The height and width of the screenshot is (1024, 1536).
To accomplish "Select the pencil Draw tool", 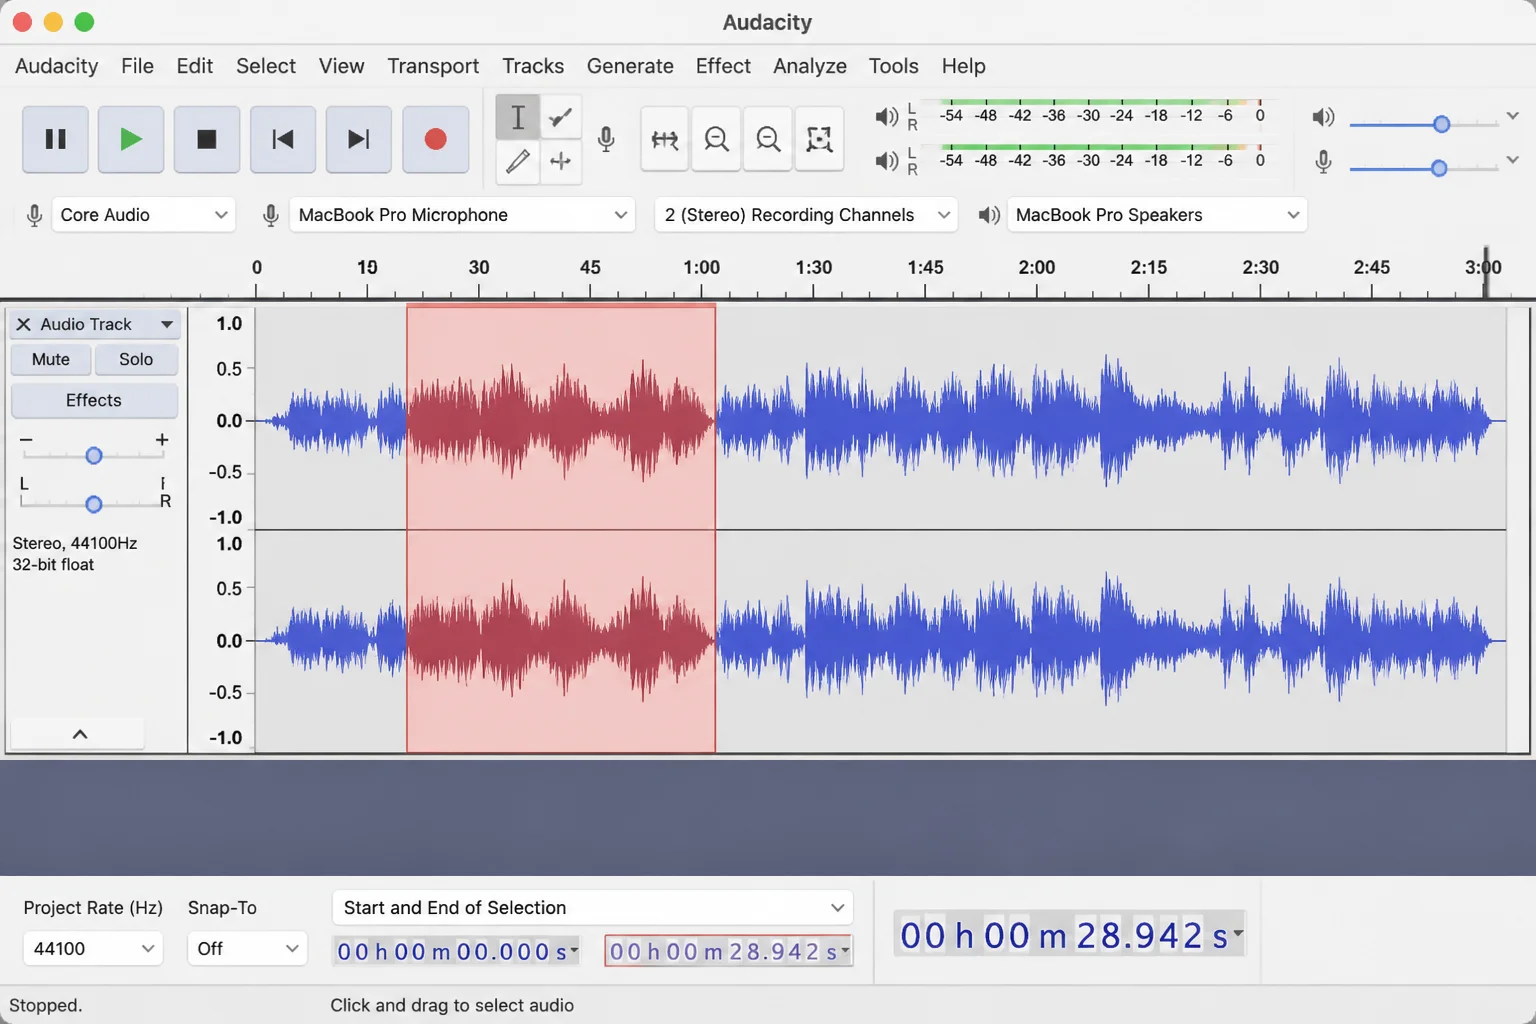I will [518, 161].
